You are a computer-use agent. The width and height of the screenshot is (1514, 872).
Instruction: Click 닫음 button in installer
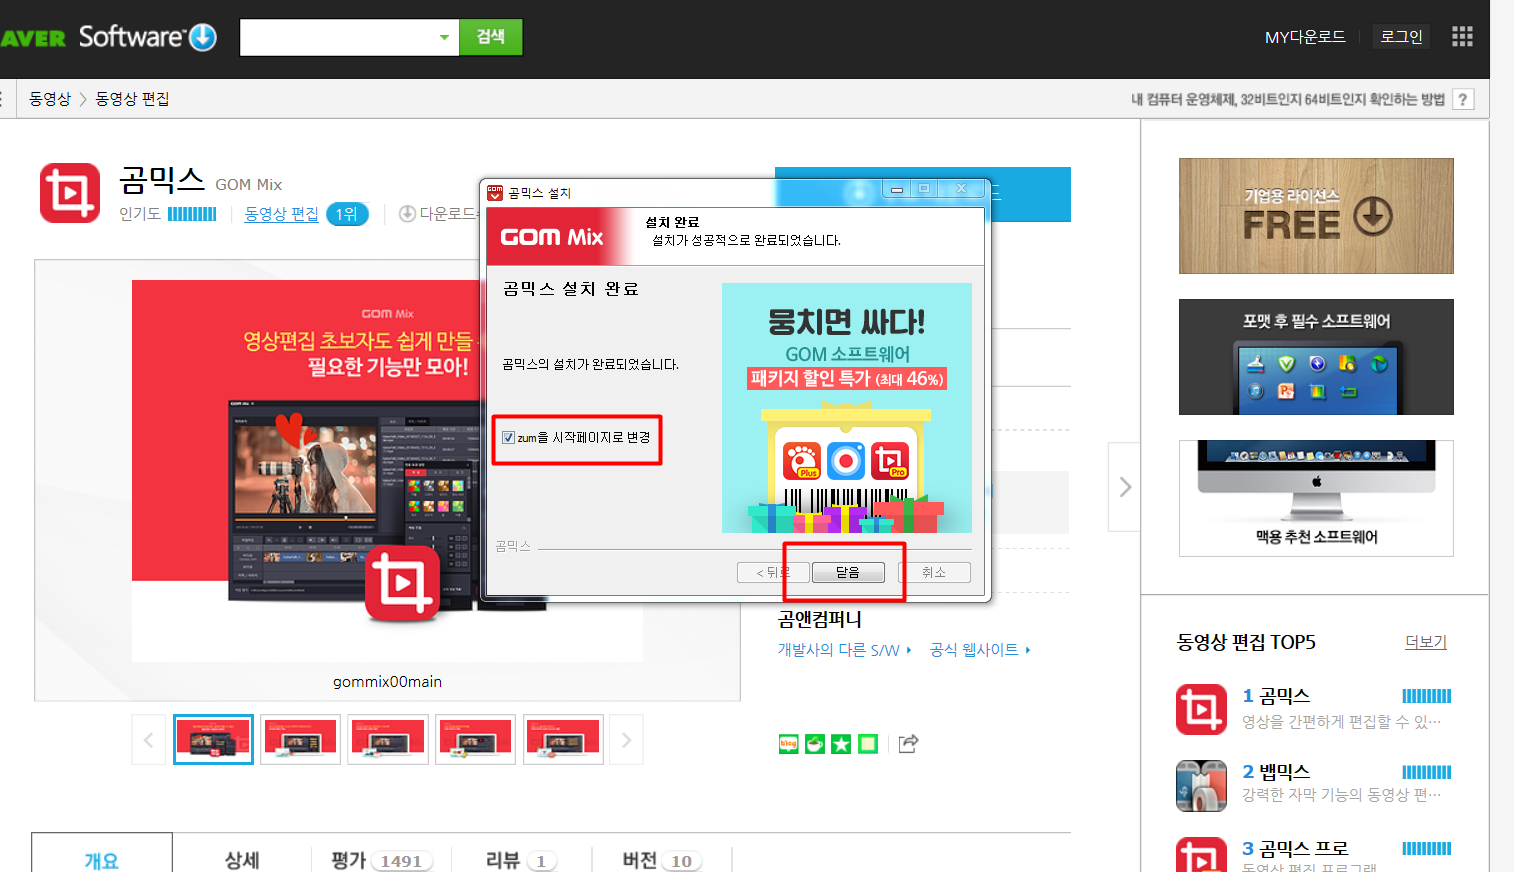[848, 572]
